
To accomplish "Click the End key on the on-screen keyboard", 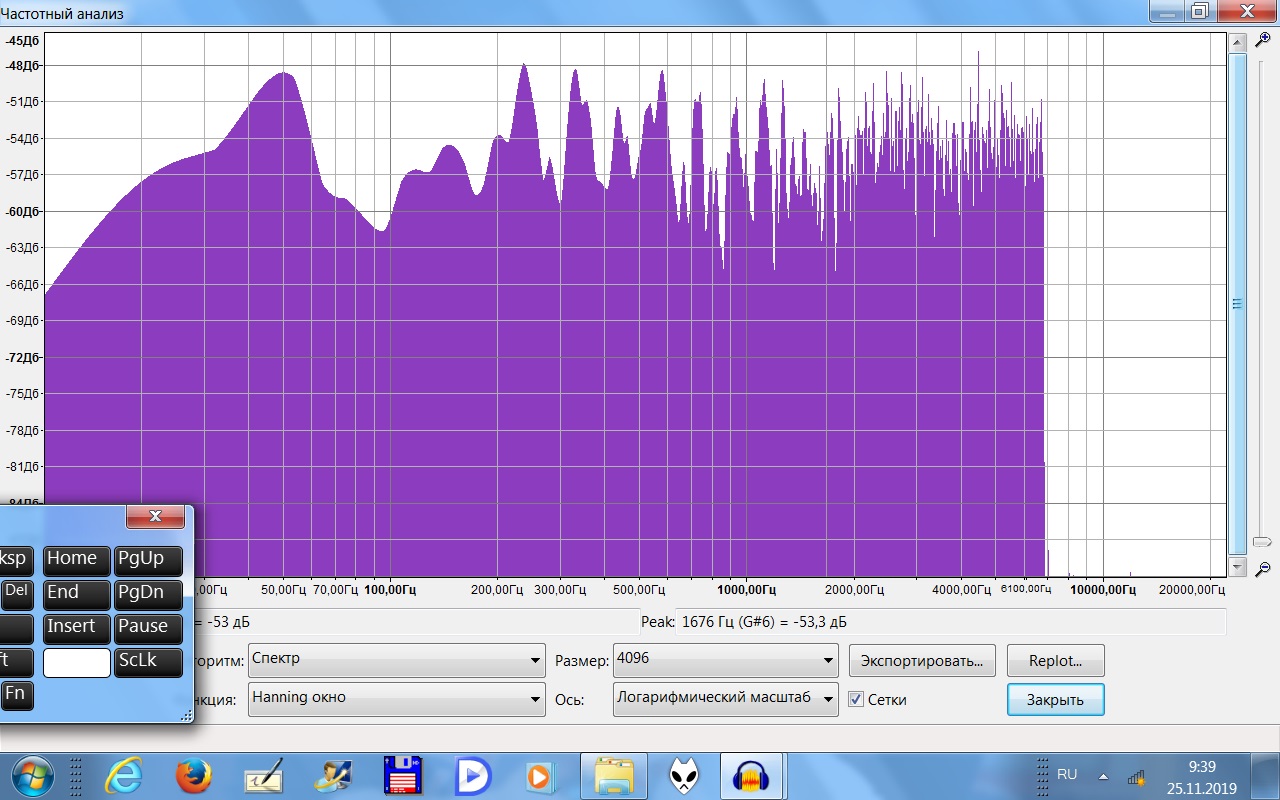I will click(x=76, y=594).
